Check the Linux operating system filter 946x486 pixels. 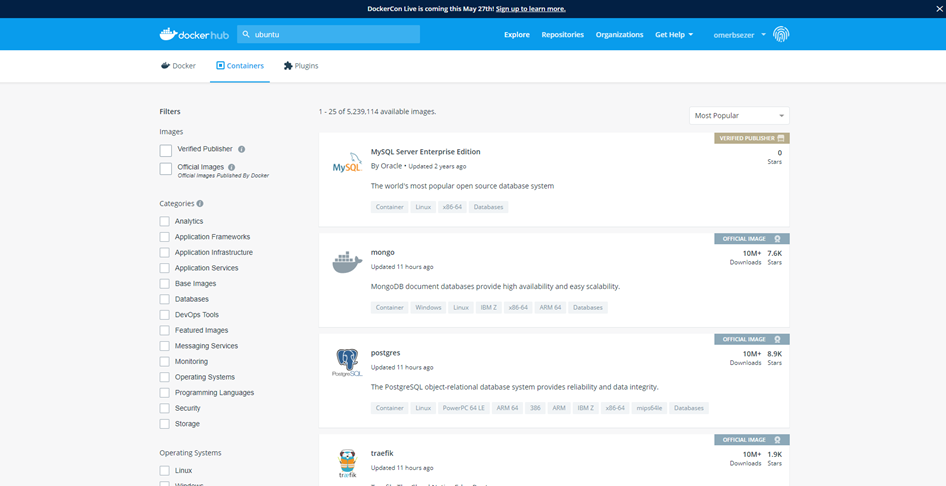165,470
